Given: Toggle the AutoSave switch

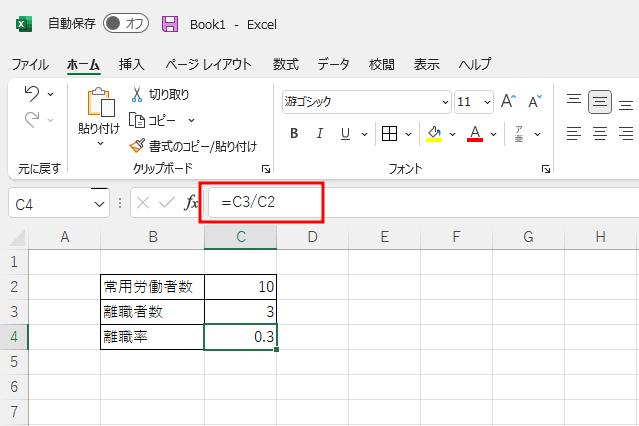Looking at the screenshot, I should tap(126, 24).
